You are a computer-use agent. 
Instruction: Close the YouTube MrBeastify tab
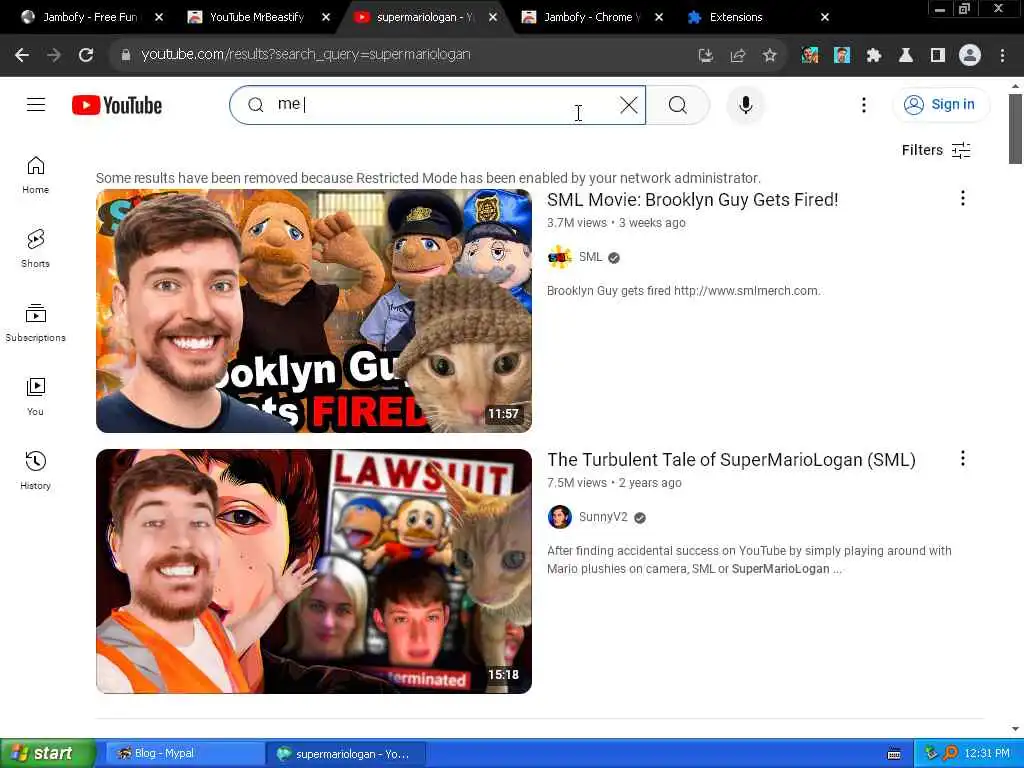tap(326, 17)
